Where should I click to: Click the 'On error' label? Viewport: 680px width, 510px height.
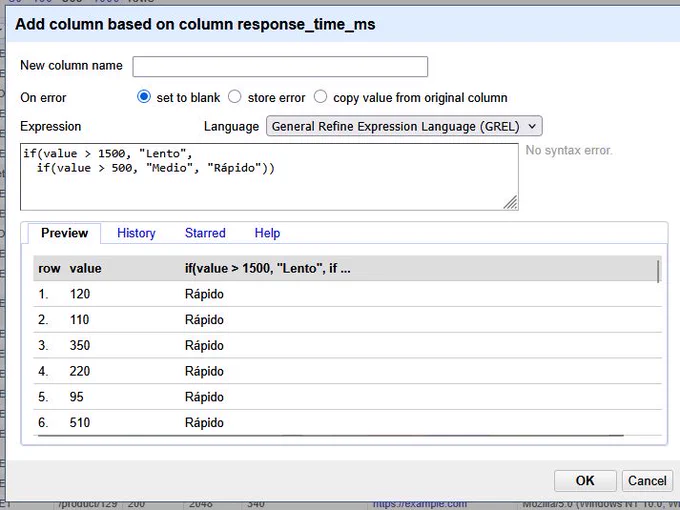click(x=43, y=98)
